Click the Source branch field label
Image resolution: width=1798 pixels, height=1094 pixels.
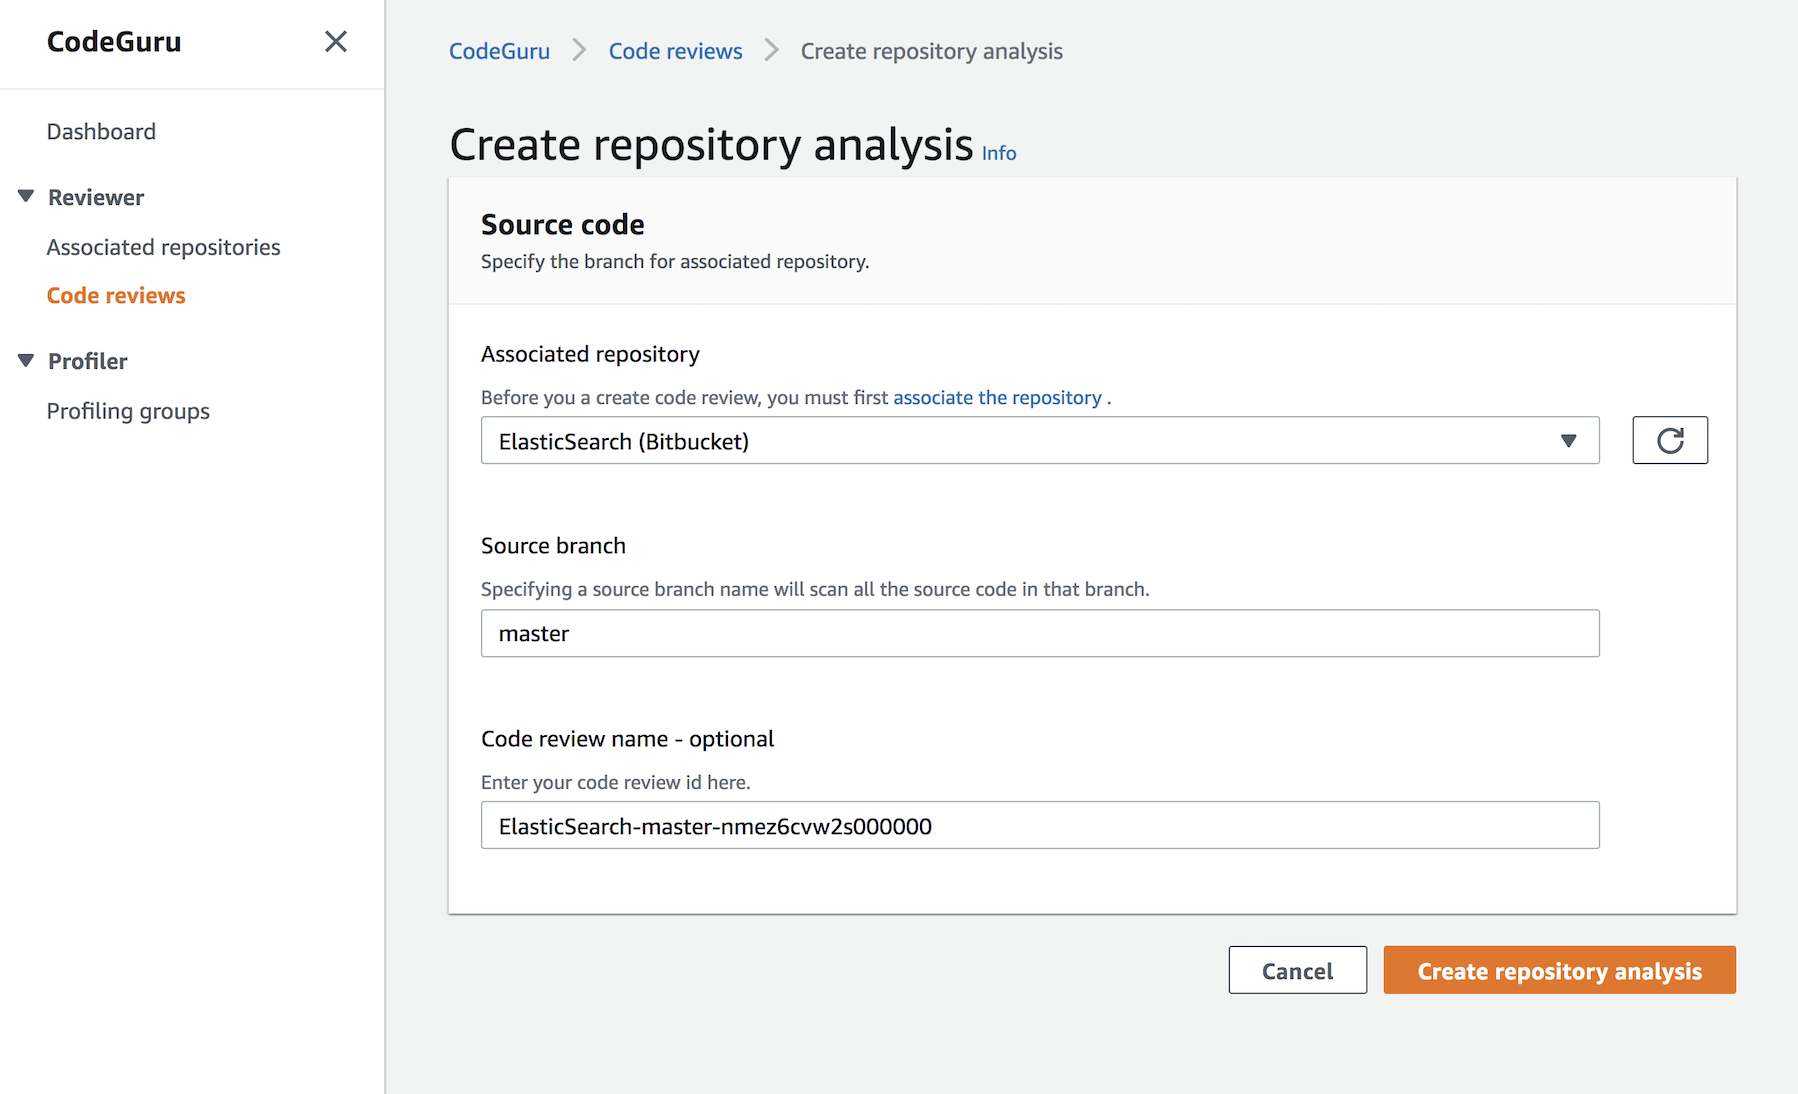click(553, 545)
